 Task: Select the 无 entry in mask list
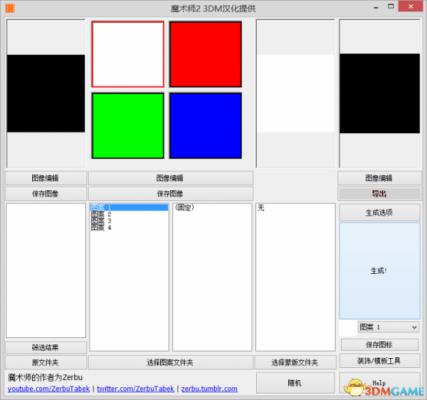(261, 208)
